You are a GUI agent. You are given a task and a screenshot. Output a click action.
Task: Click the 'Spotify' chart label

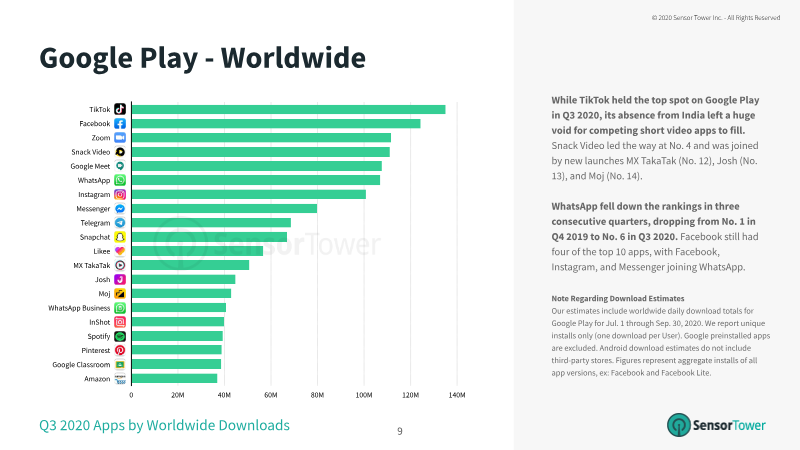pyautogui.click(x=99, y=336)
